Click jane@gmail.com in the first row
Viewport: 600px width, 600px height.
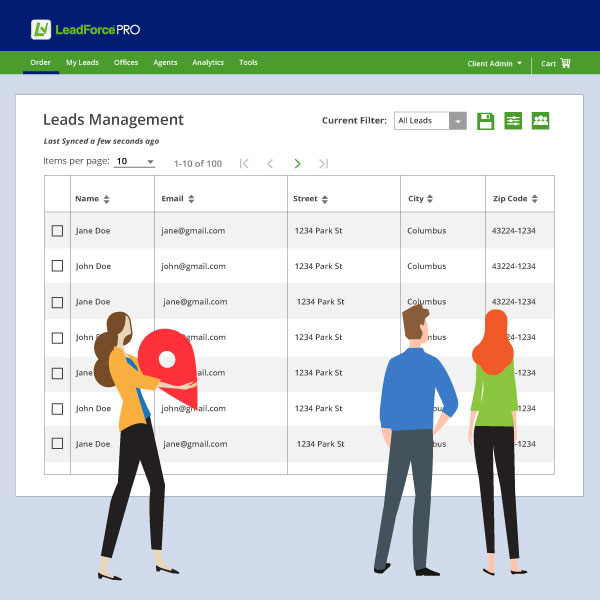193,231
